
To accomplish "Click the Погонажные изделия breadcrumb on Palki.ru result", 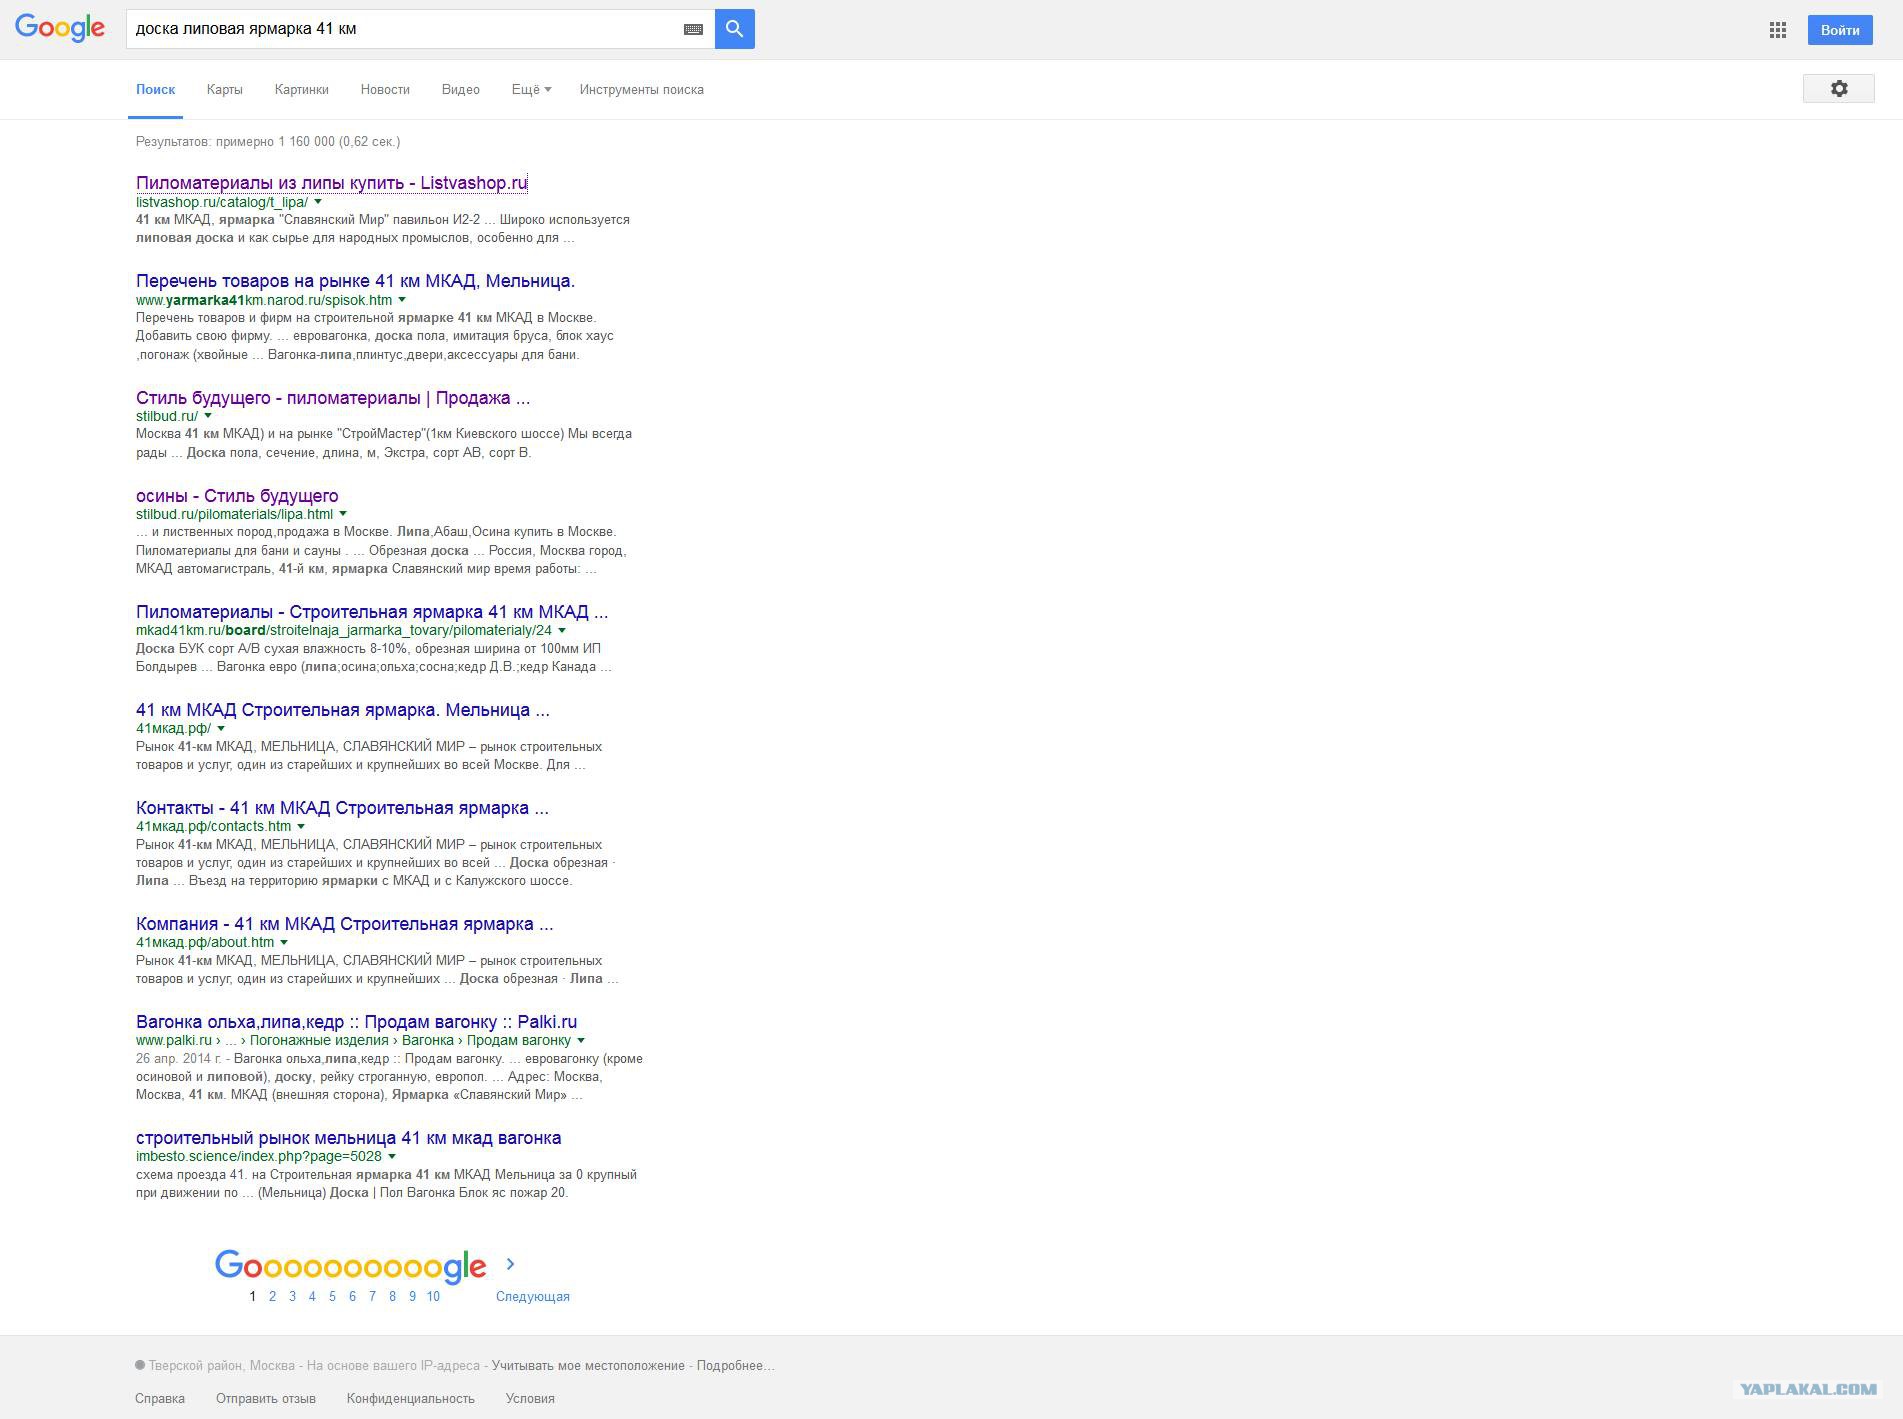I will (319, 1040).
